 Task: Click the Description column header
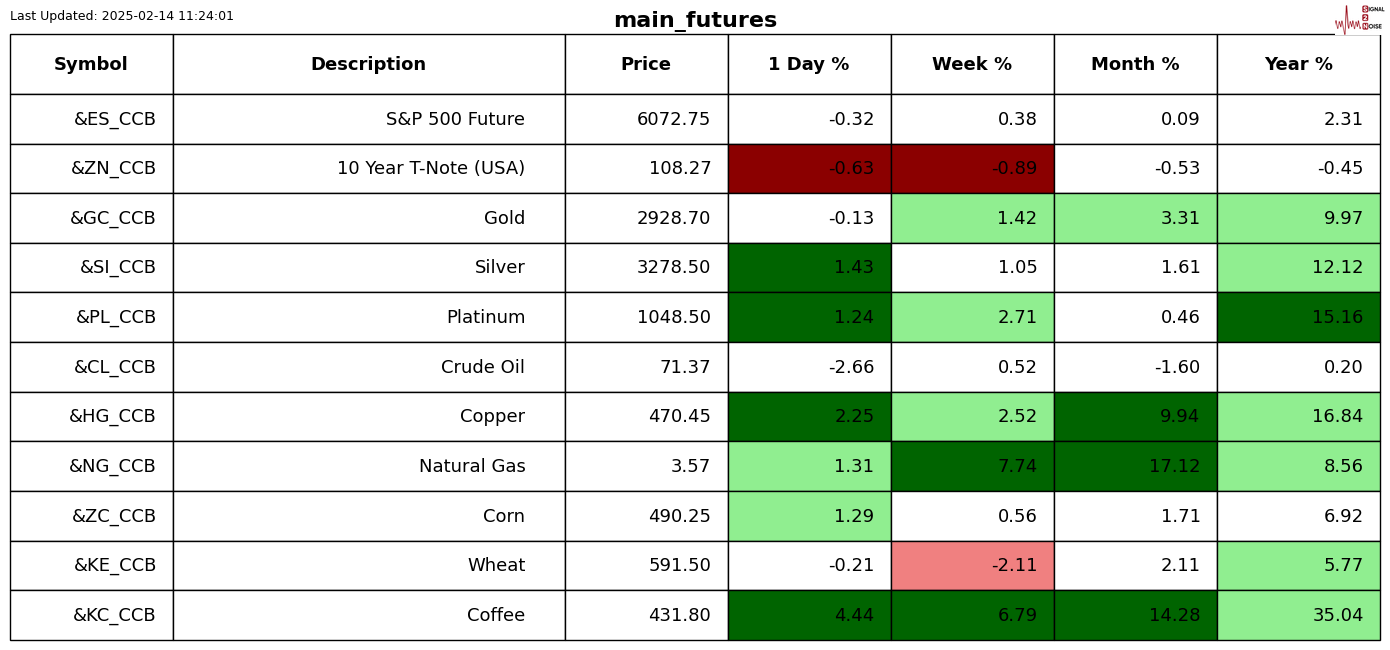368,65
